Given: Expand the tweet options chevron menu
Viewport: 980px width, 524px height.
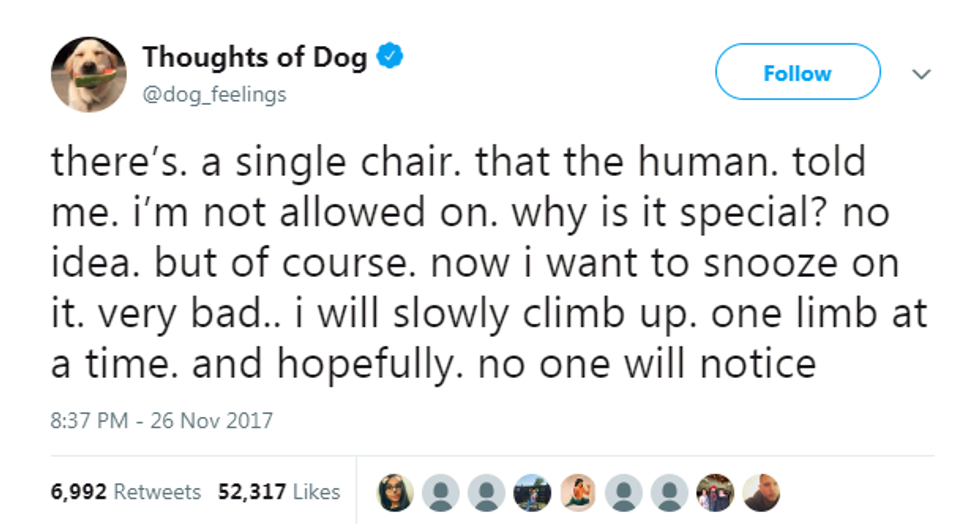Looking at the screenshot, I should (x=923, y=75).
